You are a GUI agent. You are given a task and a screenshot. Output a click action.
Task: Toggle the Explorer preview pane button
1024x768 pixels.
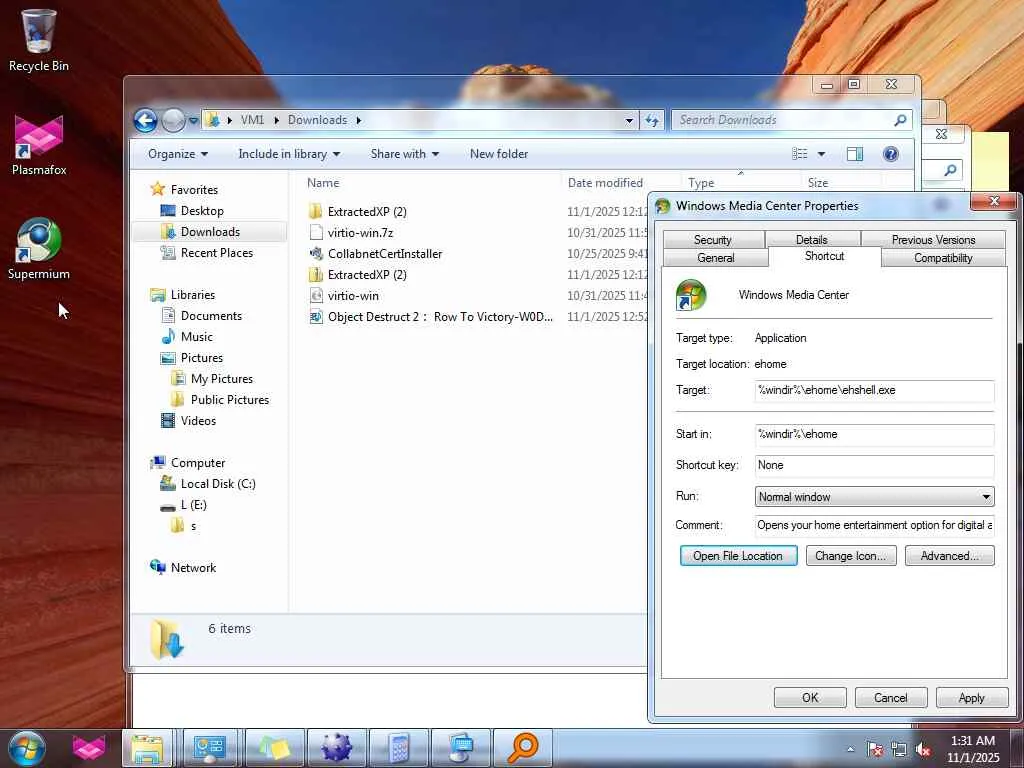(x=854, y=154)
